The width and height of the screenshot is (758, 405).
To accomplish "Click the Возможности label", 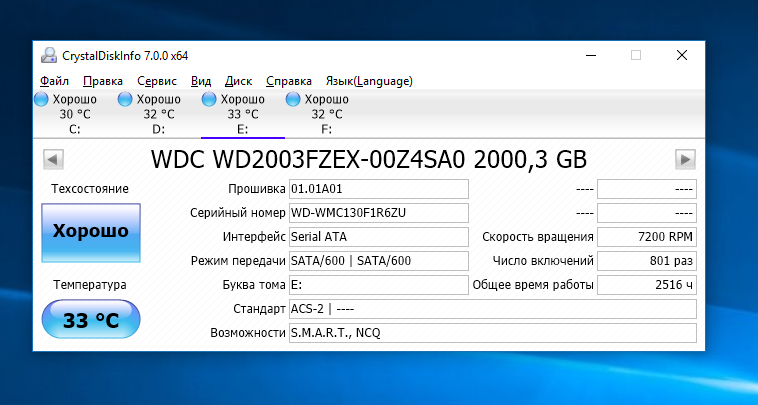I will pos(248,333).
